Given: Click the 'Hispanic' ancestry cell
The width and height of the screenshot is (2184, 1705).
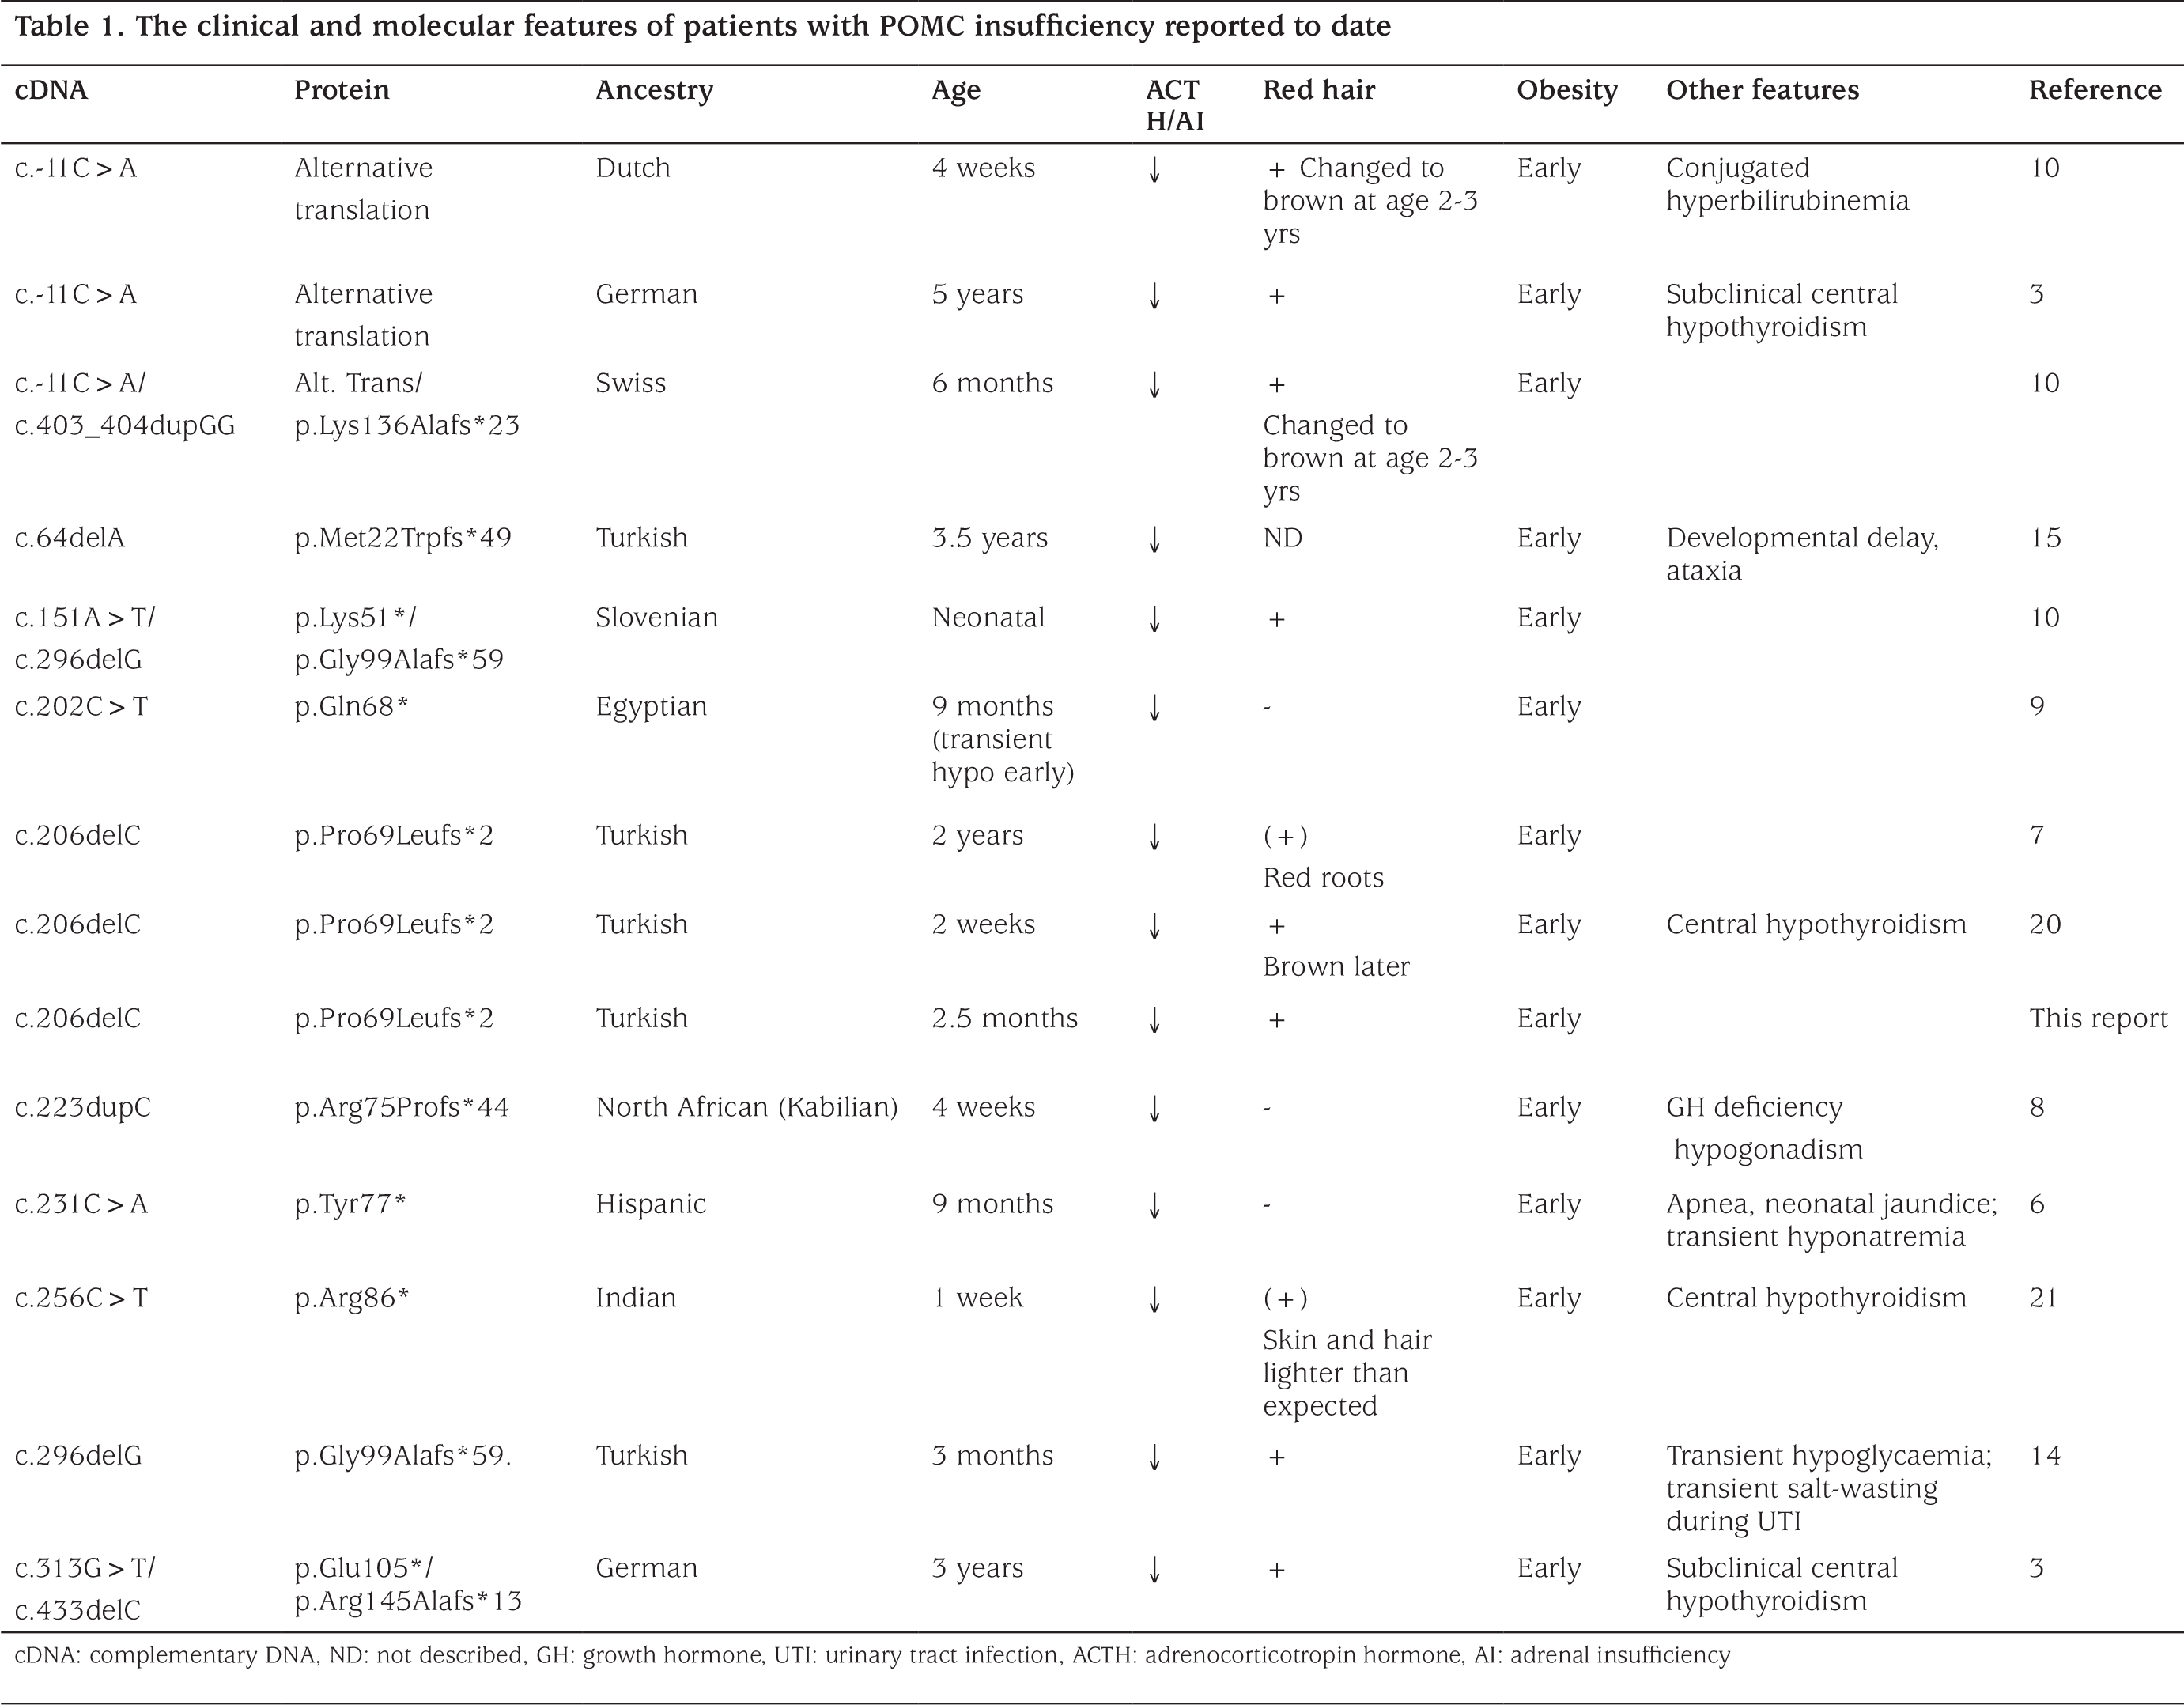Looking at the screenshot, I should point(651,1204).
